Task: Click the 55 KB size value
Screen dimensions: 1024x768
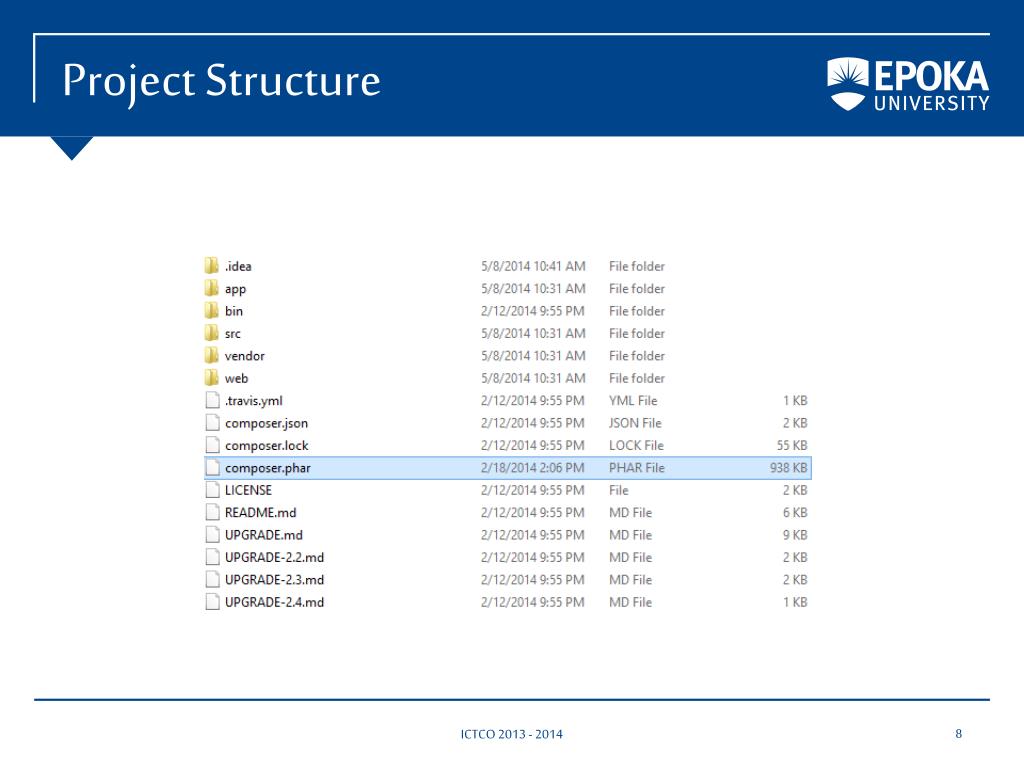Action: click(792, 445)
